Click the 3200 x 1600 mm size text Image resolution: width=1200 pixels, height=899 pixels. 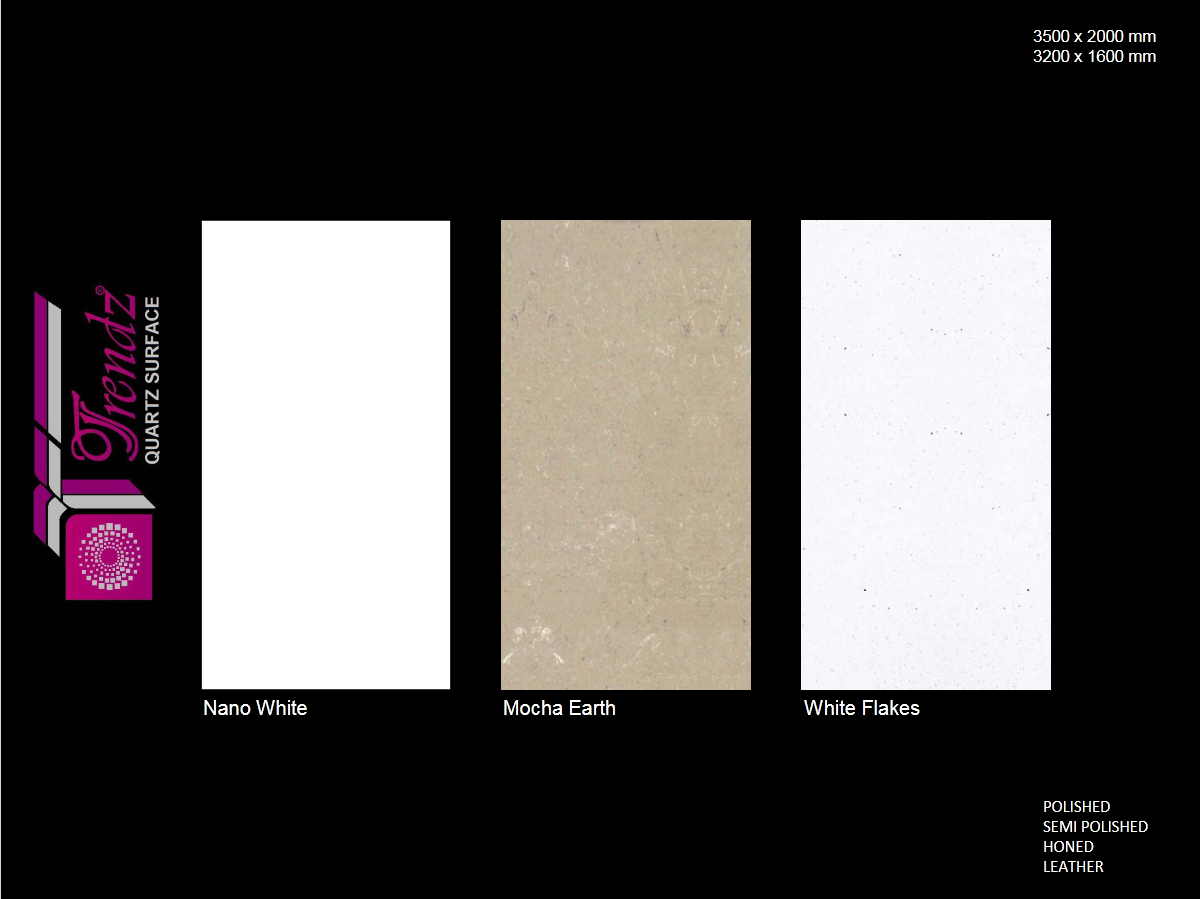coord(1094,57)
